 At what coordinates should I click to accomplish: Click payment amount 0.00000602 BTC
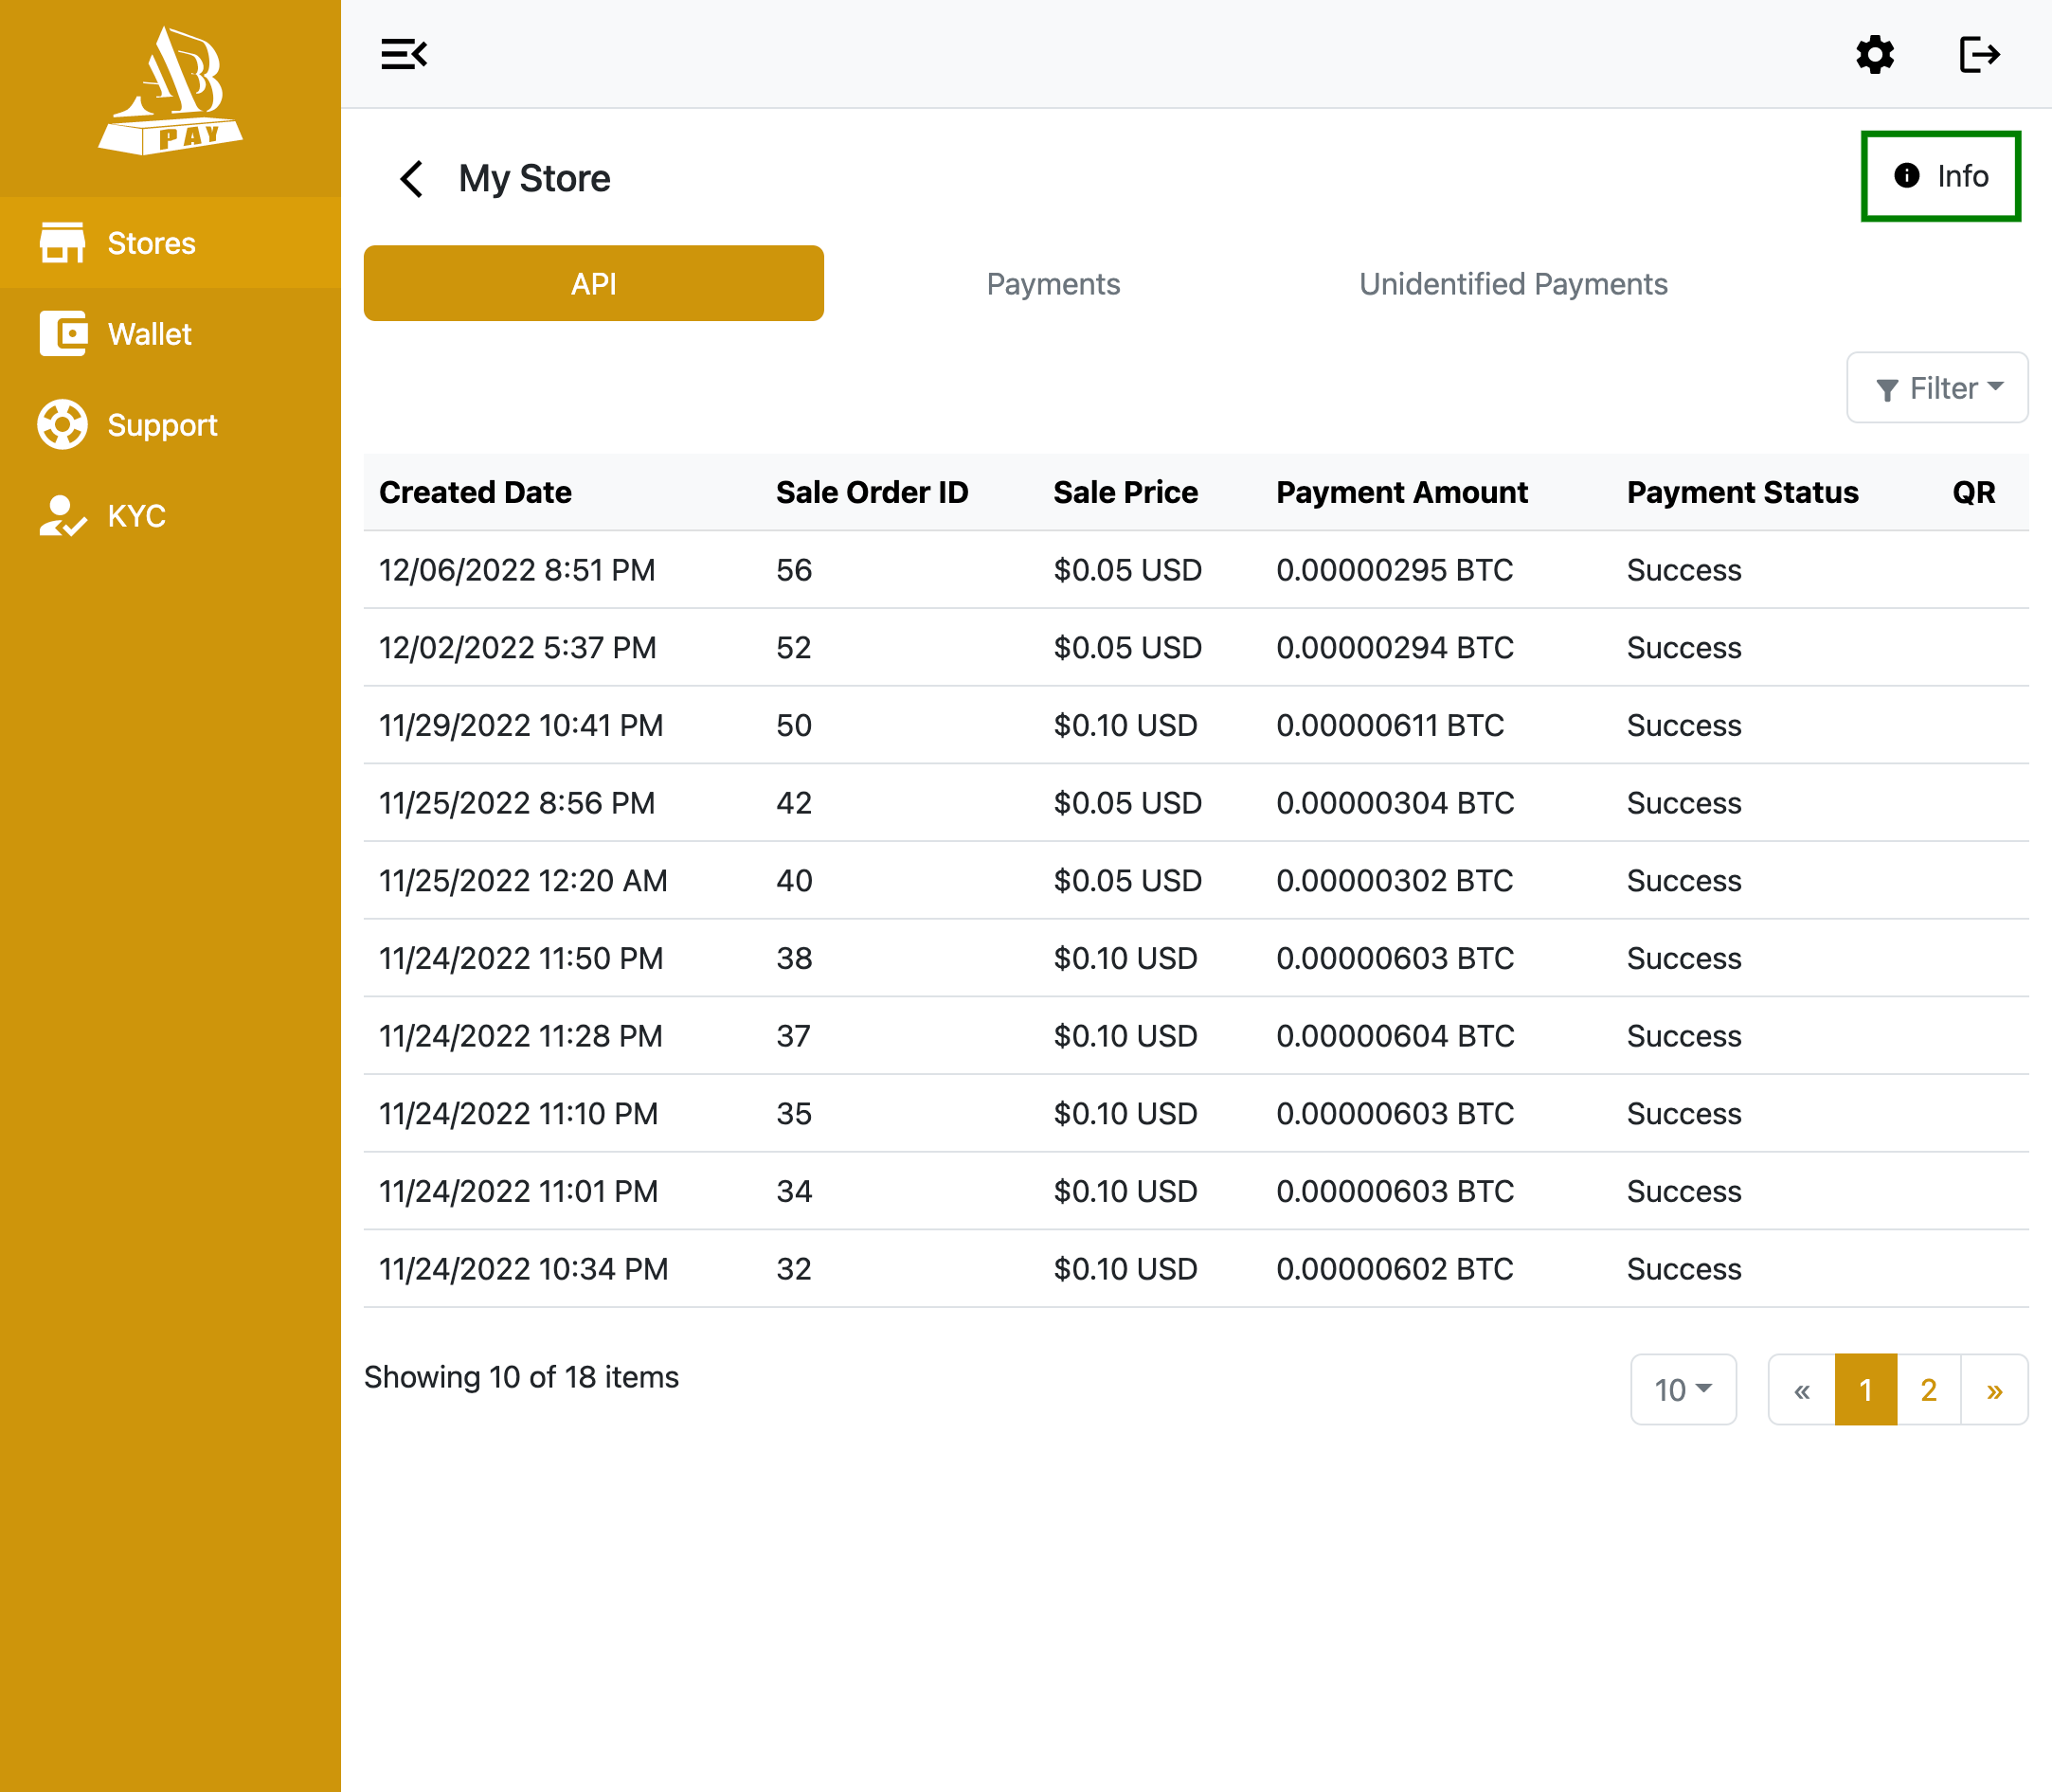pos(1394,1269)
